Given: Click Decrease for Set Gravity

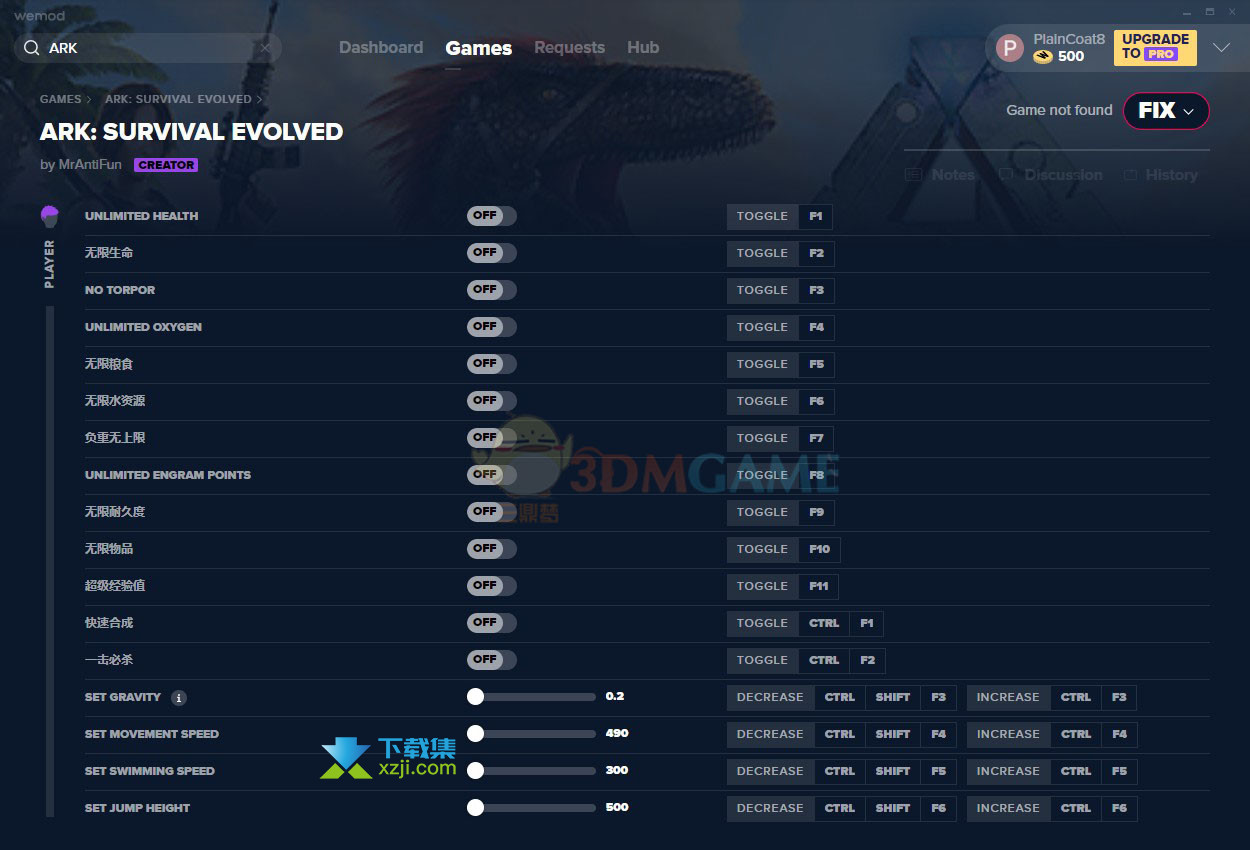Looking at the screenshot, I should coord(770,697).
